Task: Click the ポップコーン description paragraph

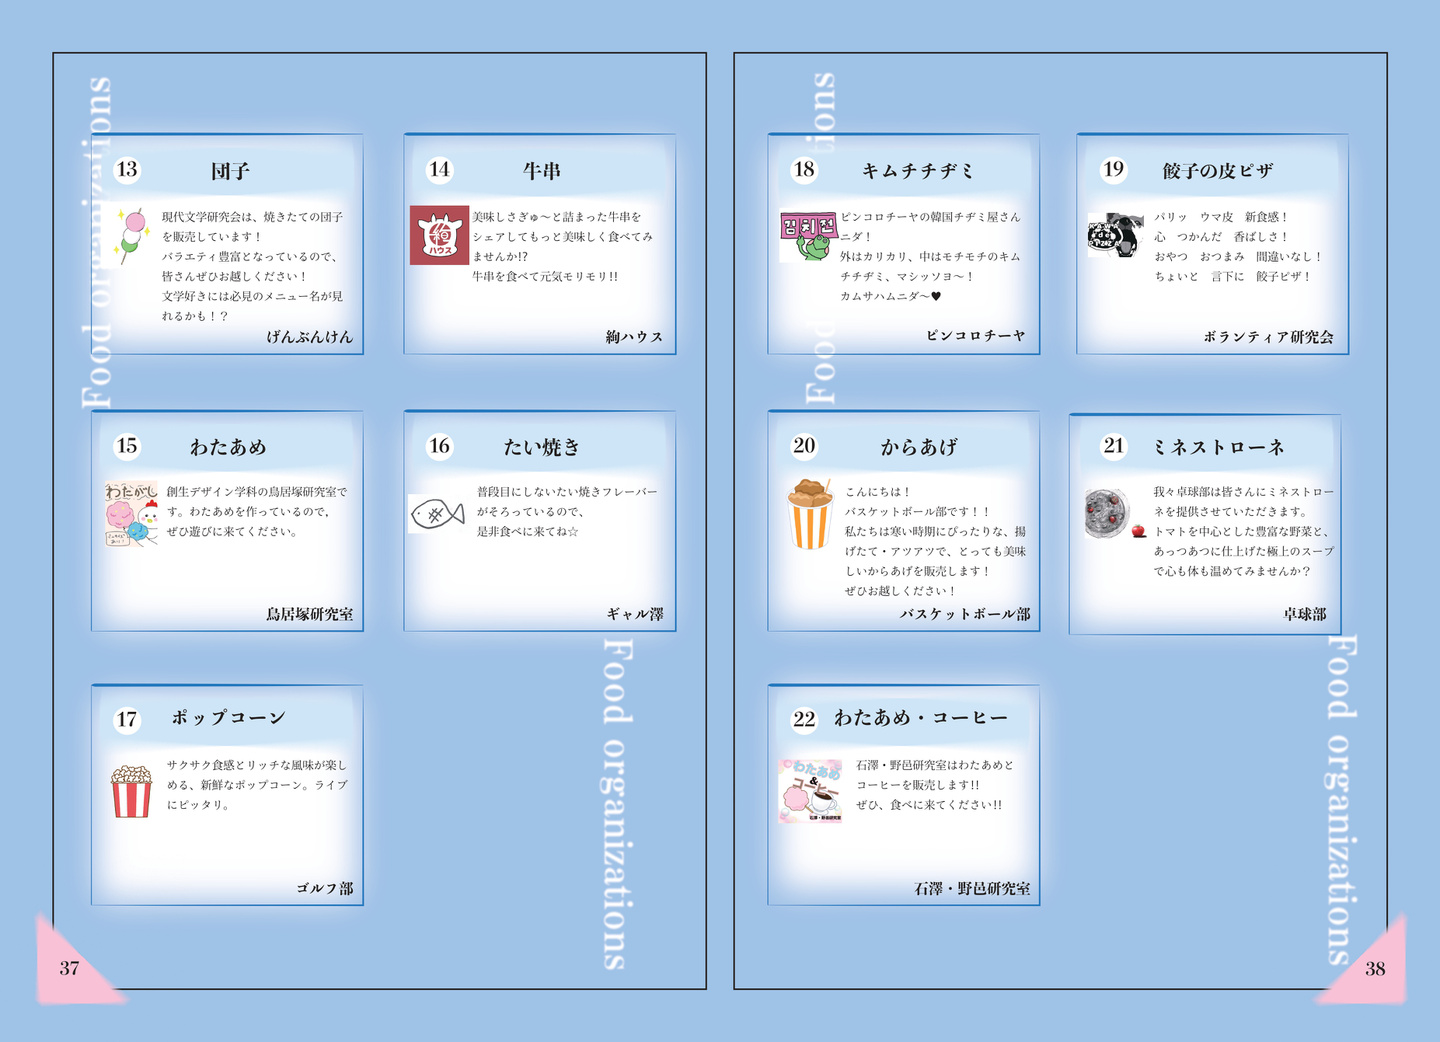Action: click(257, 785)
